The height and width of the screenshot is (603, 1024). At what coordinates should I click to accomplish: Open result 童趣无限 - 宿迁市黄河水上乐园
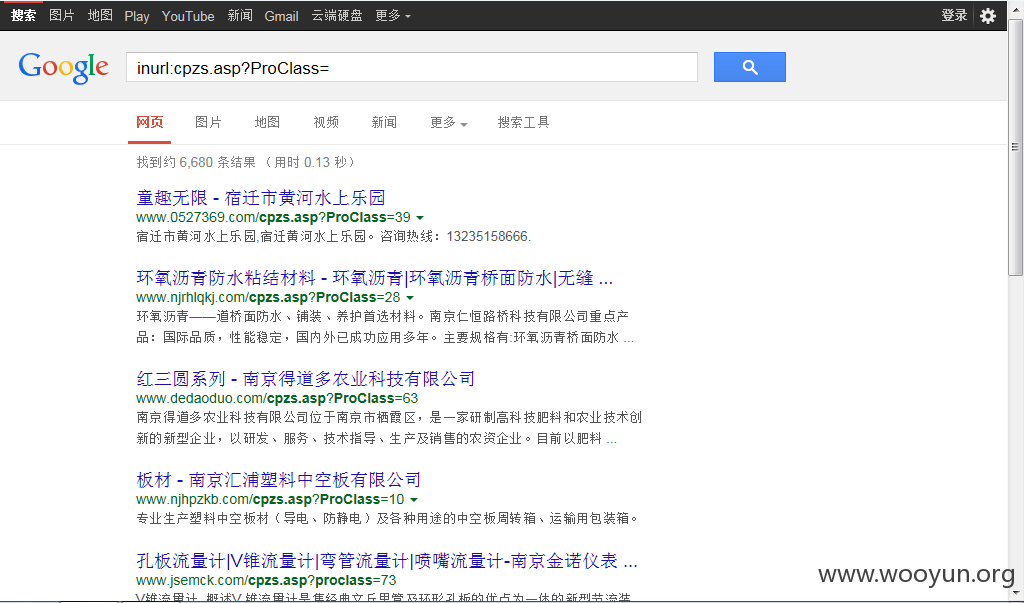pos(261,197)
